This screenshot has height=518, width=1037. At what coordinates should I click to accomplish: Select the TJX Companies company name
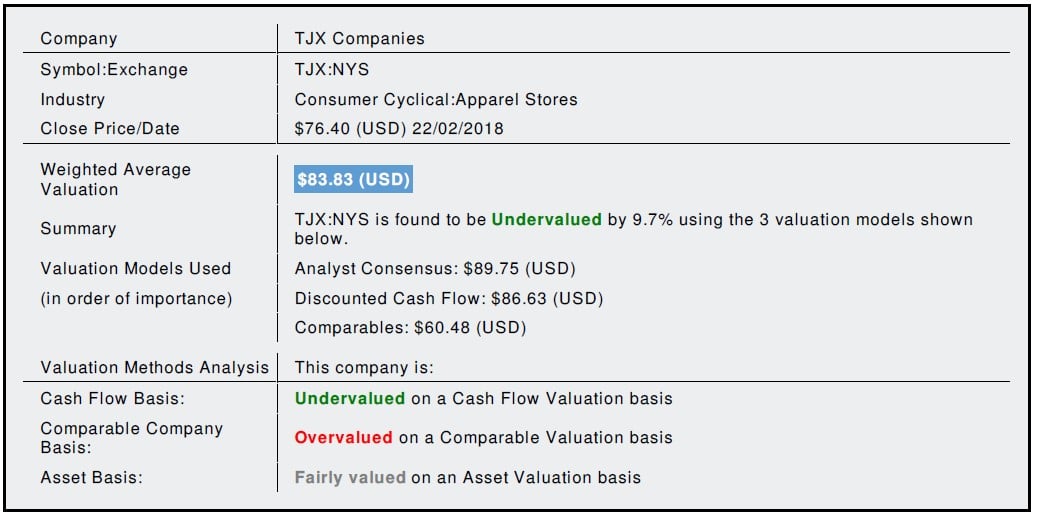359,39
